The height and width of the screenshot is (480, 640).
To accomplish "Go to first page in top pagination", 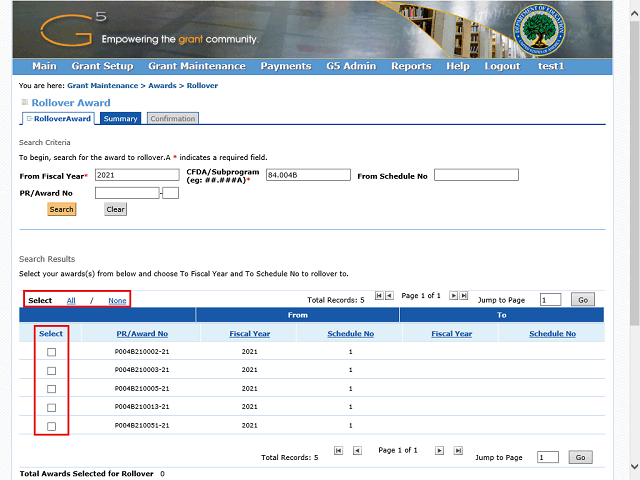I will 379,296.
